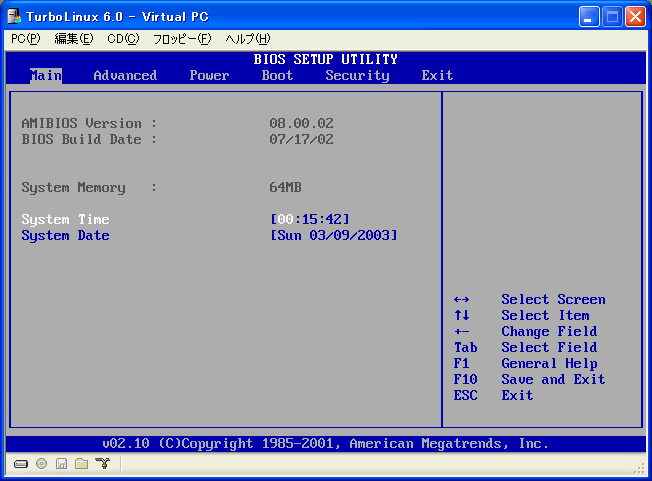
Task: Open the CD(C) menu
Action: [123, 39]
